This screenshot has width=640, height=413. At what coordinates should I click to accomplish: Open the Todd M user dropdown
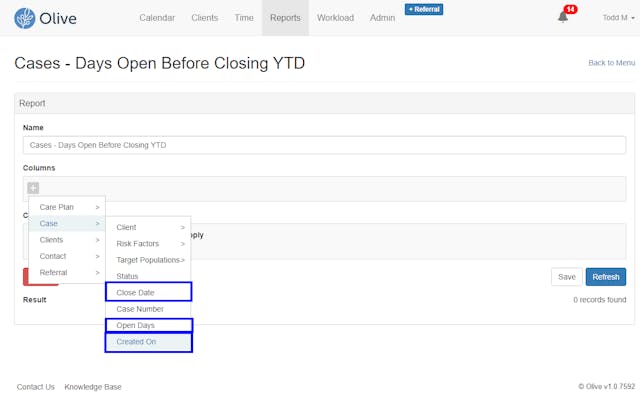tap(618, 18)
